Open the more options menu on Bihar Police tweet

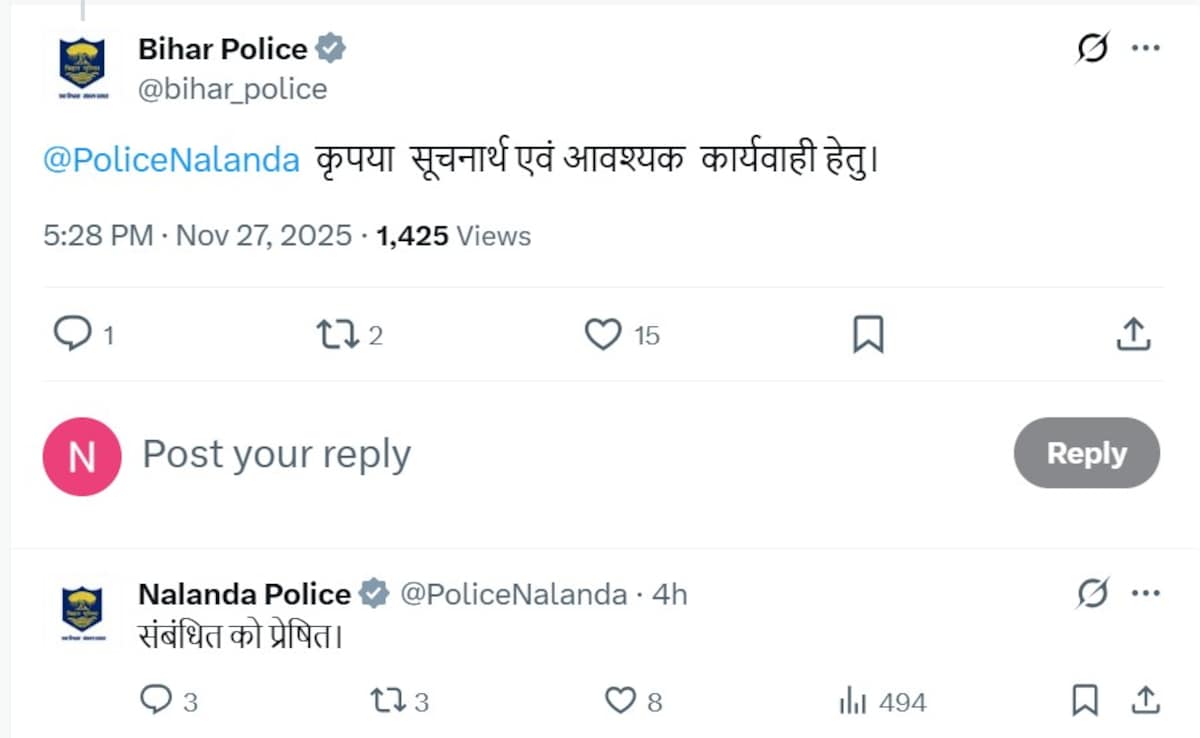[1144, 45]
